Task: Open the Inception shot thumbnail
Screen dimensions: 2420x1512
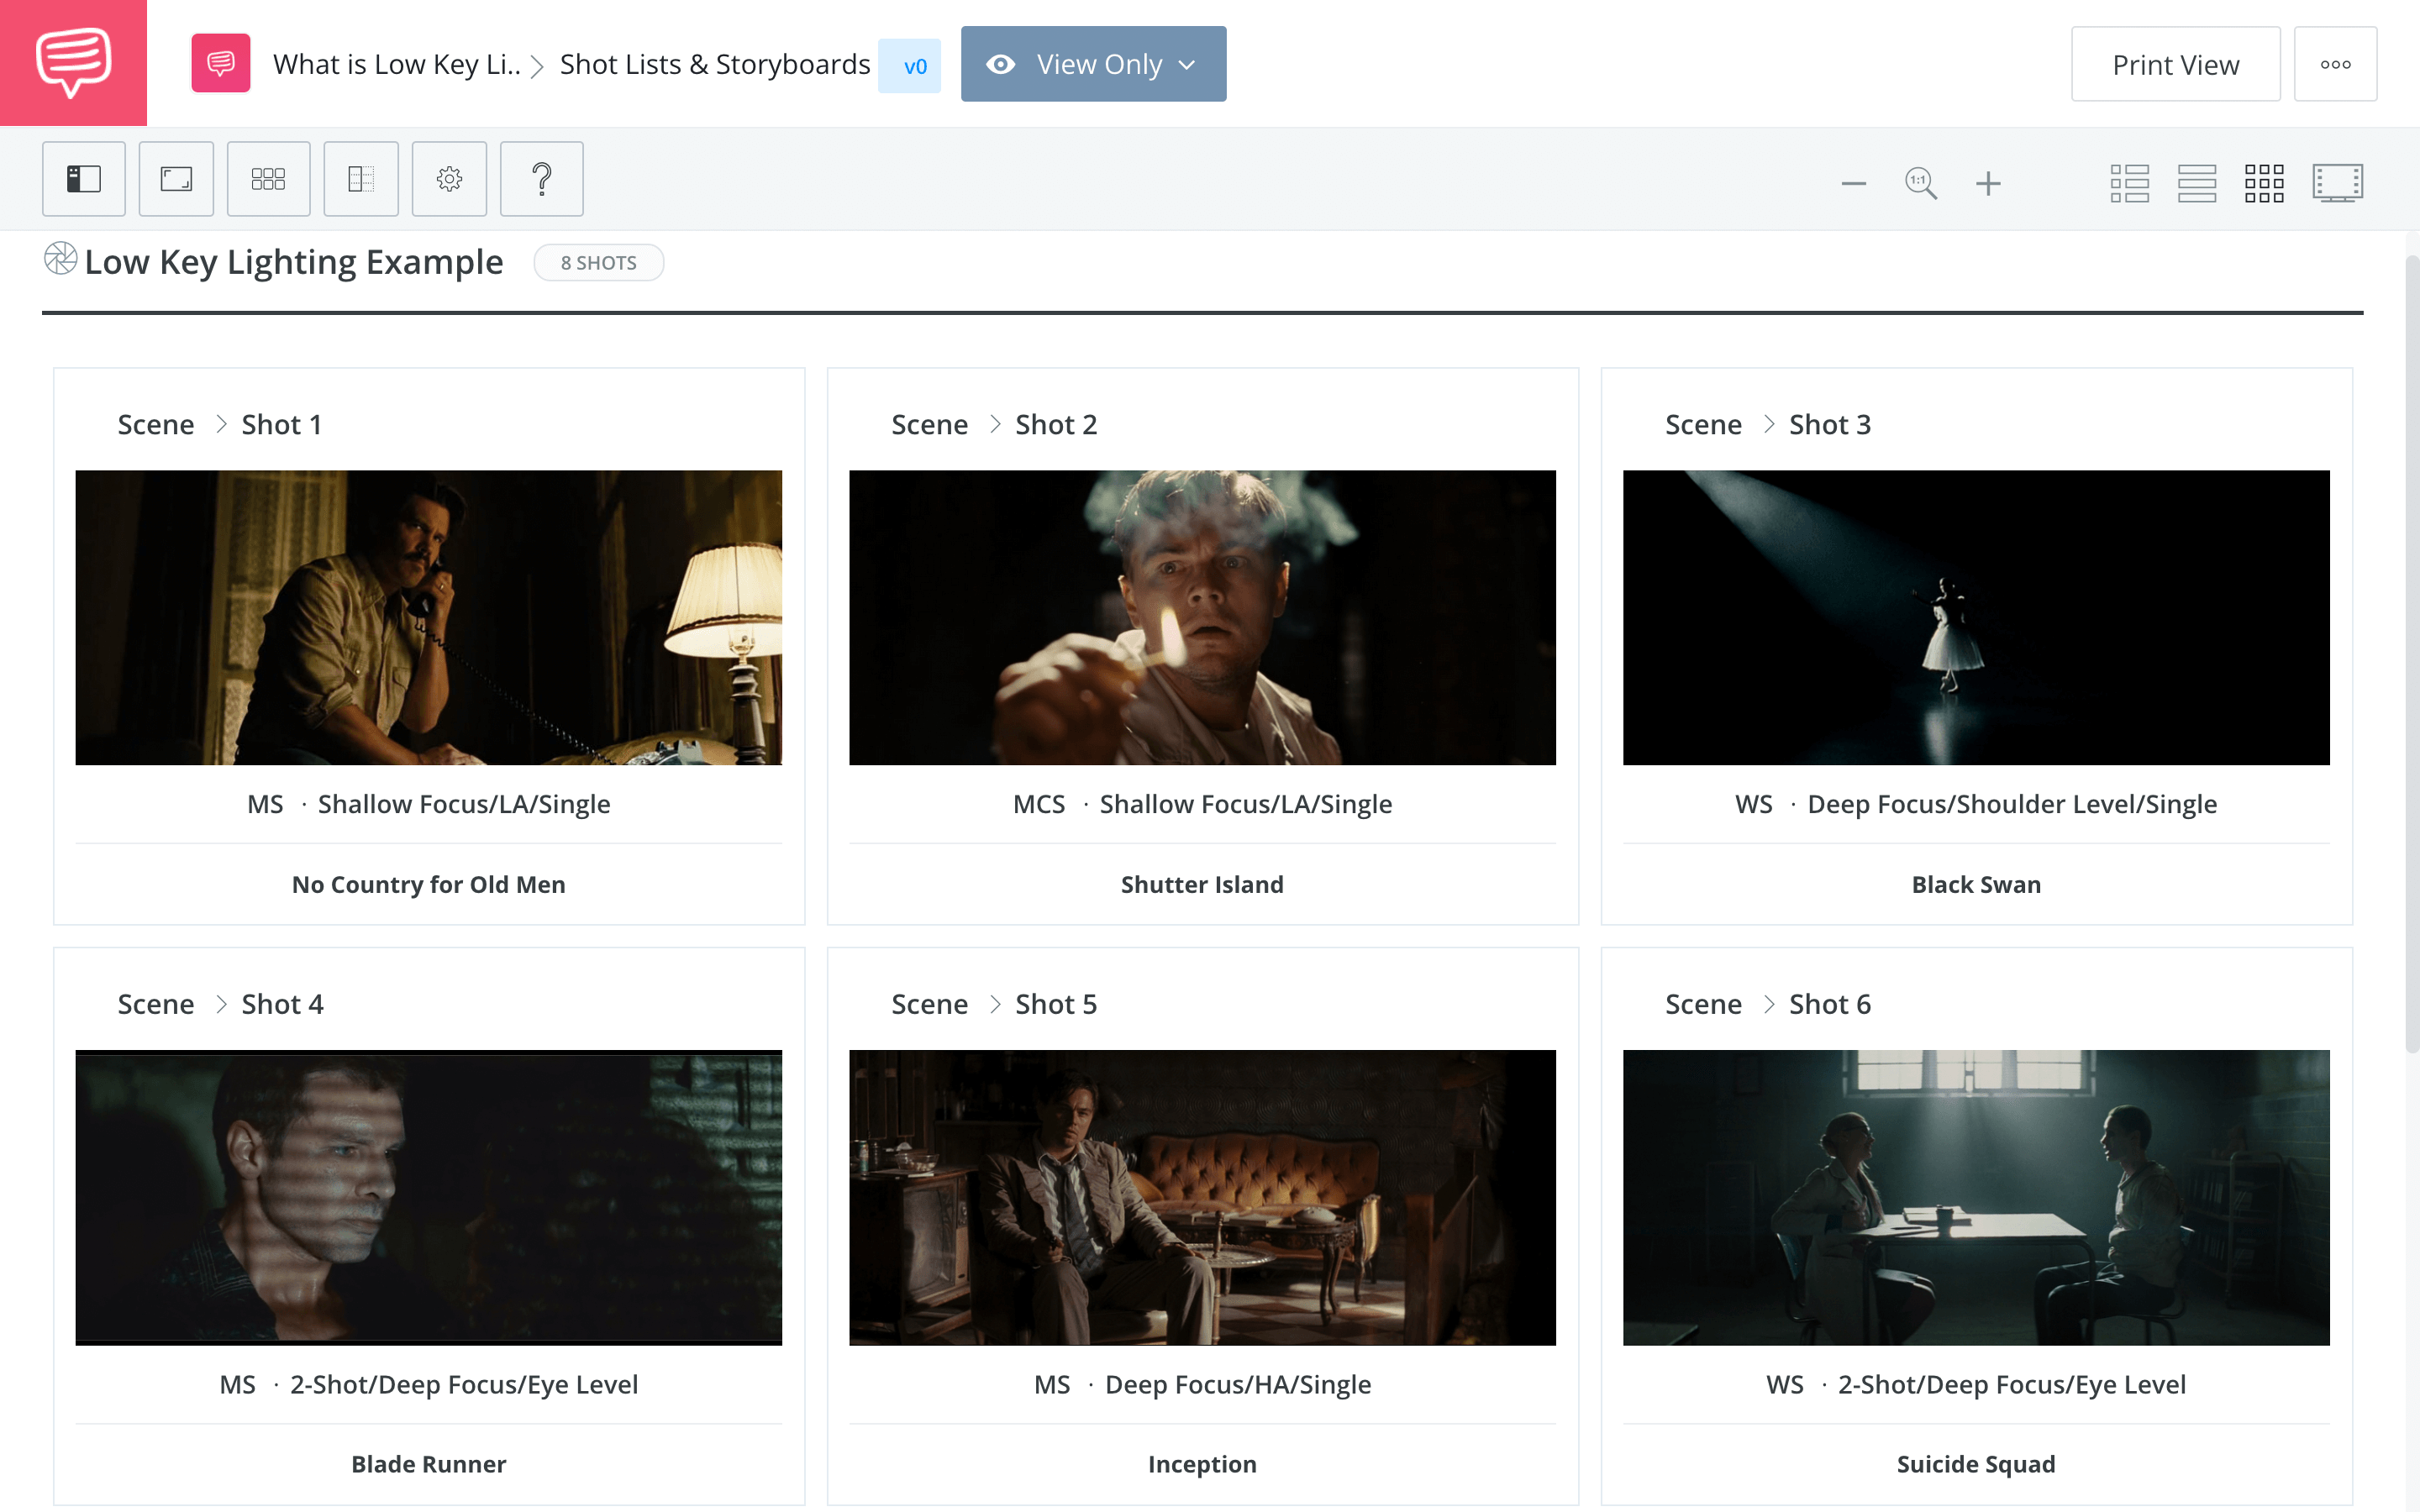Action: (x=1202, y=1197)
